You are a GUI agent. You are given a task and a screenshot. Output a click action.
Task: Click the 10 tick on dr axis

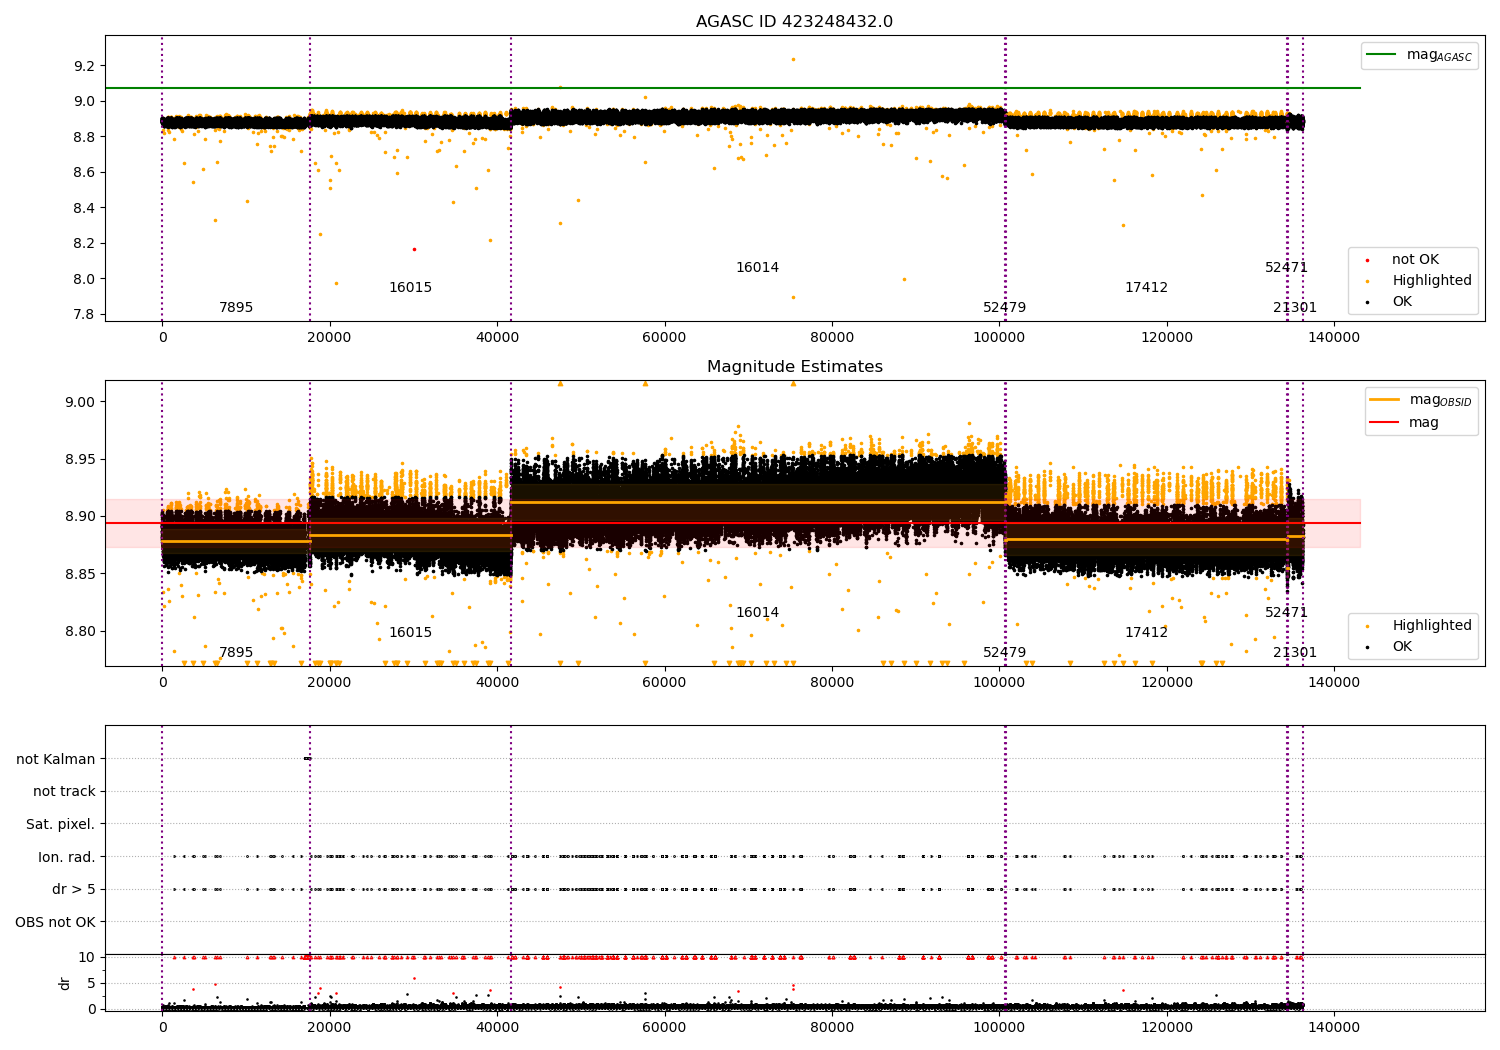pos(88,957)
